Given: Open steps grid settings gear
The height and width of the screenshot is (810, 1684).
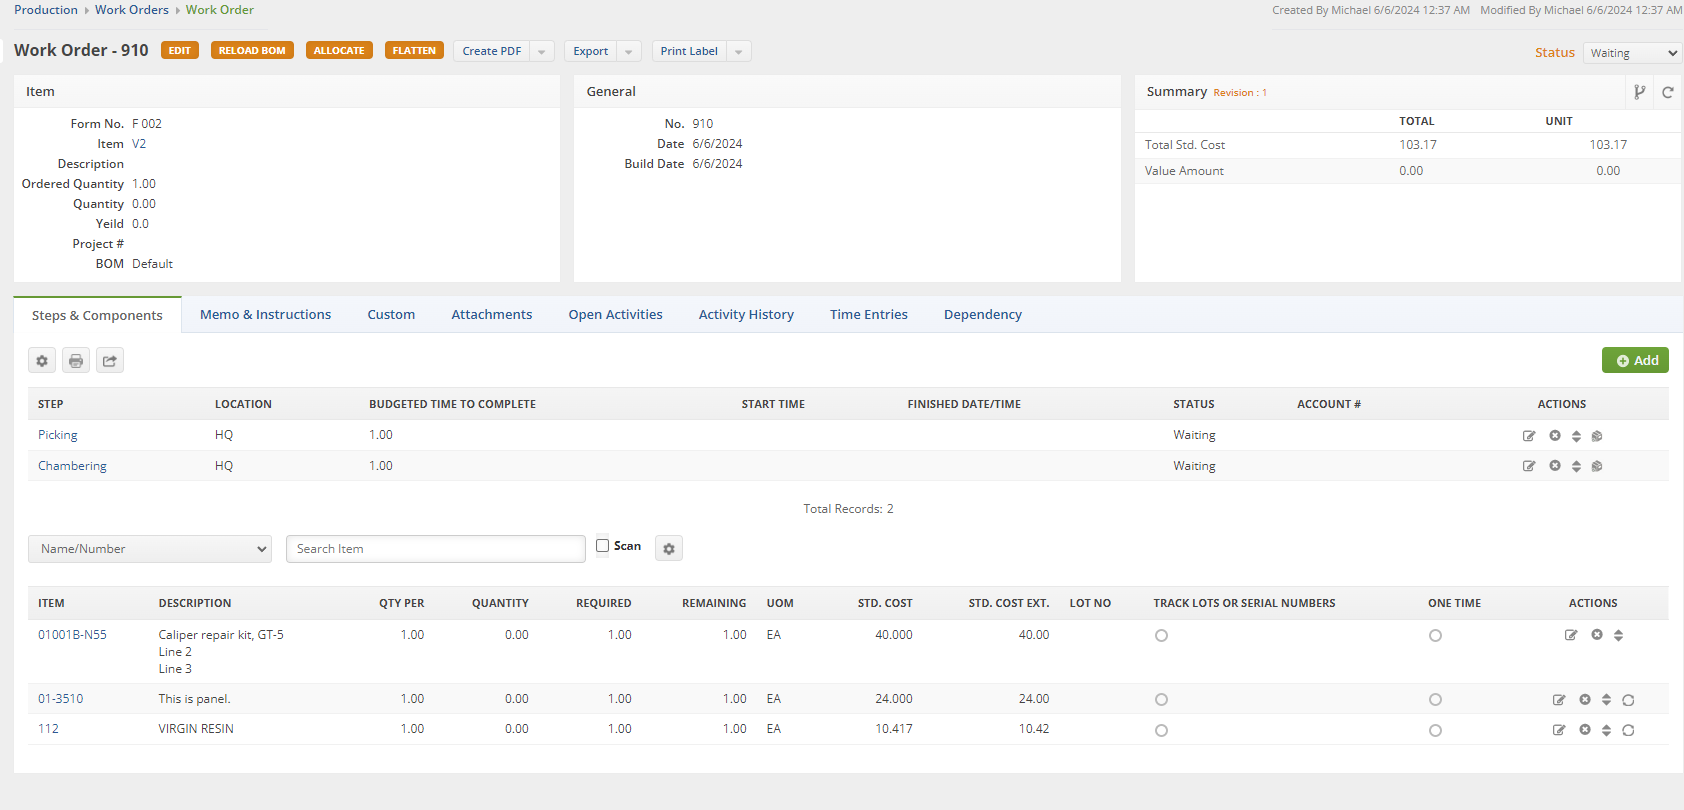Looking at the screenshot, I should coord(42,361).
